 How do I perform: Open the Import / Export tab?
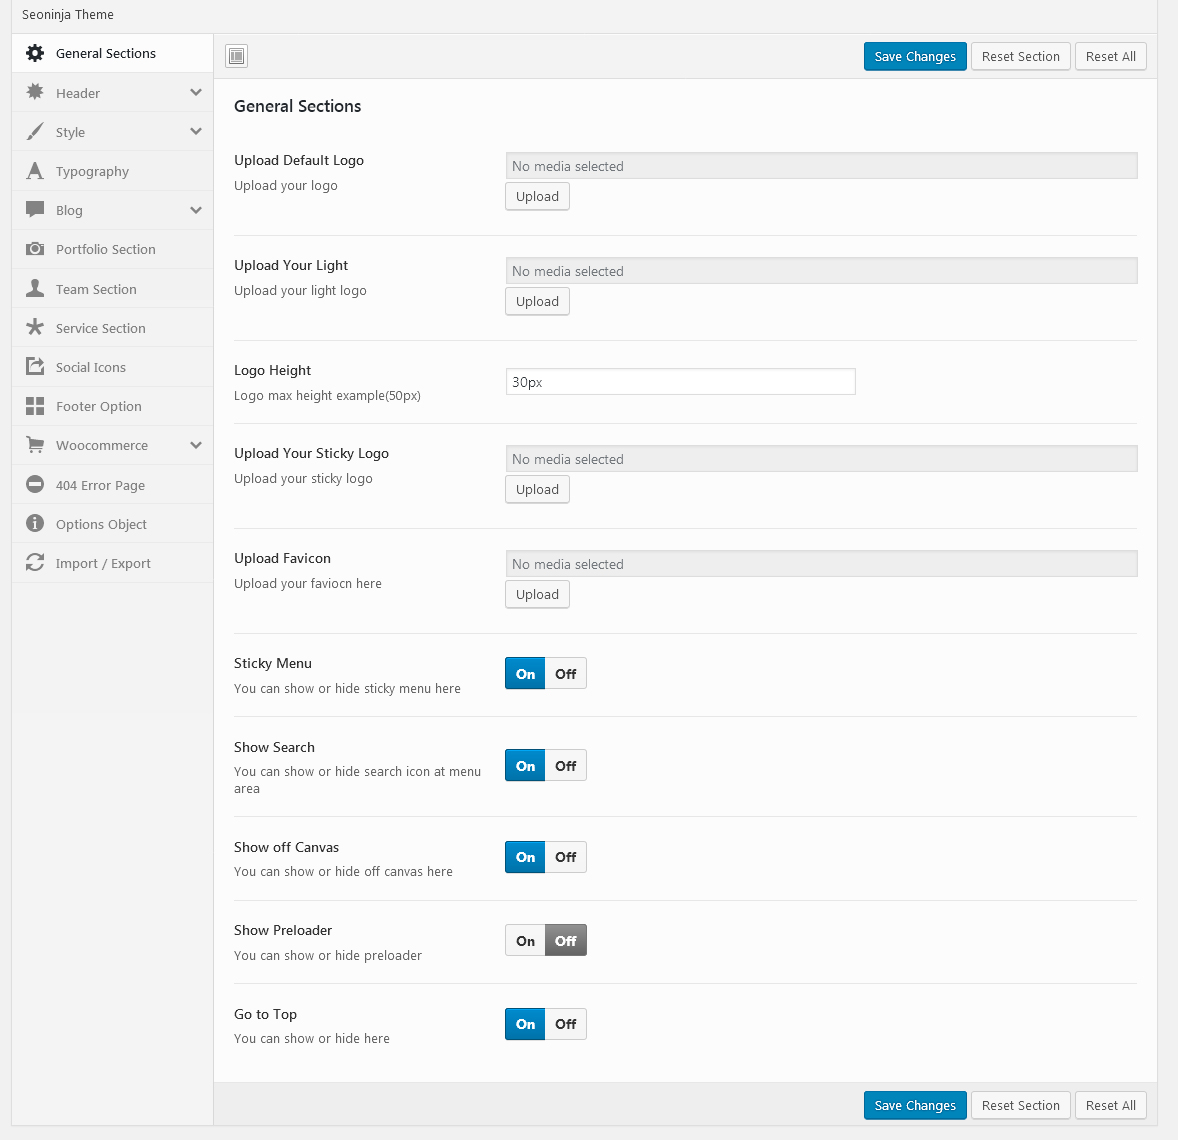[113, 563]
